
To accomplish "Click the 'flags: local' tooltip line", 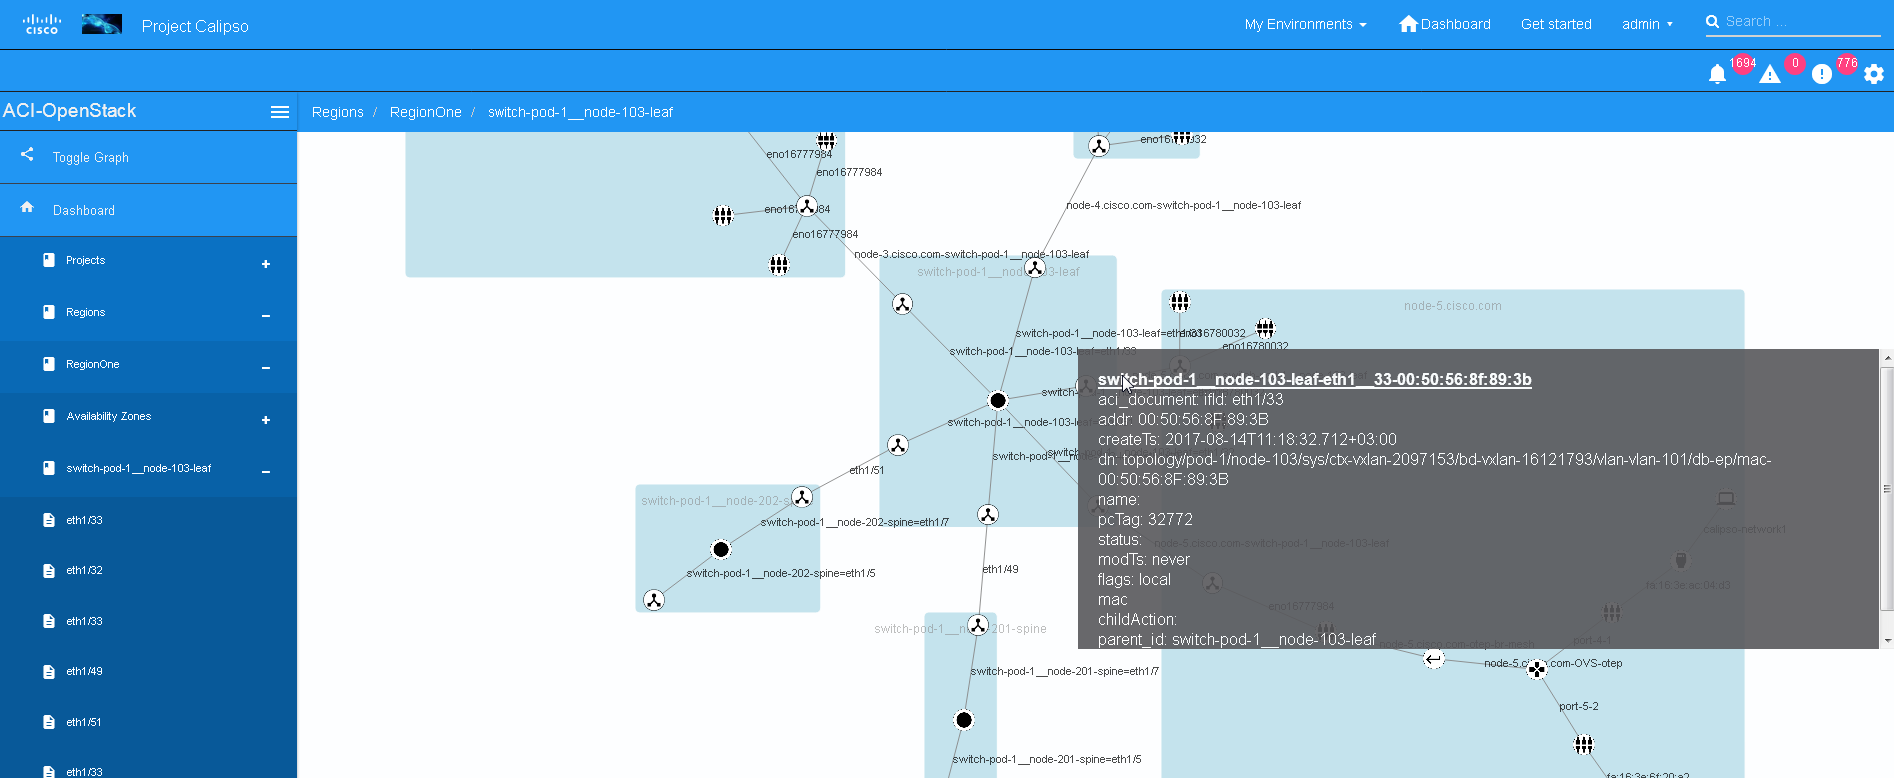I will (x=1134, y=580).
